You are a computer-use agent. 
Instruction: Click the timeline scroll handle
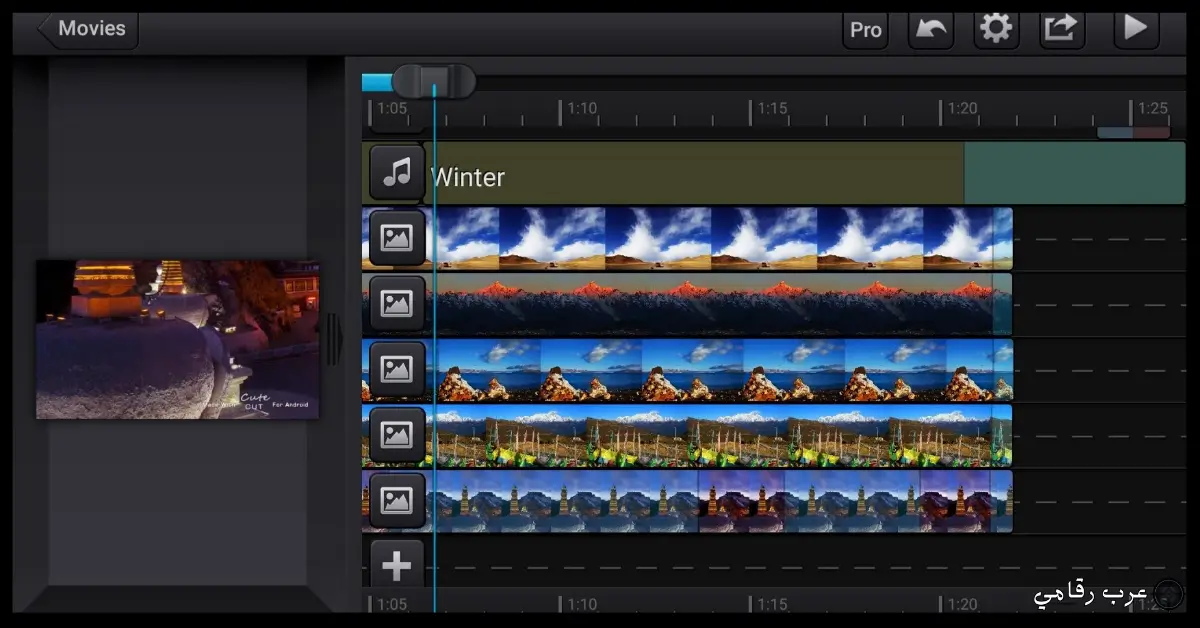(434, 81)
